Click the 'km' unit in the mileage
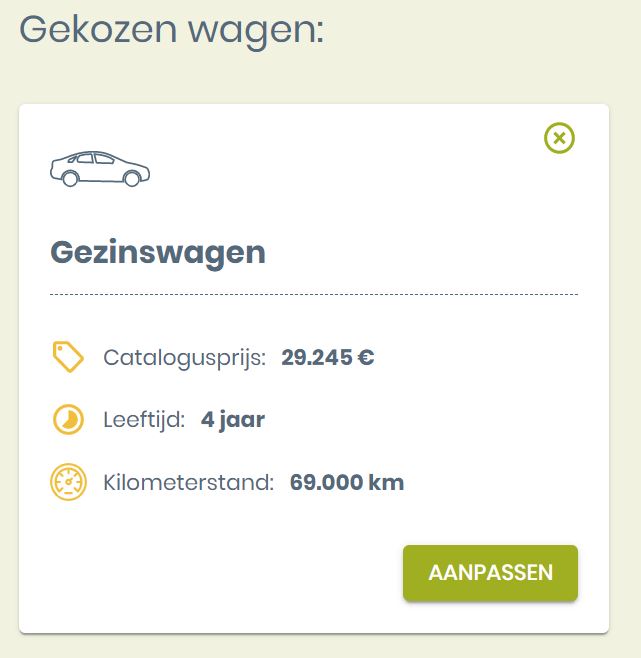The height and width of the screenshot is (658, 641). point(386,483)
